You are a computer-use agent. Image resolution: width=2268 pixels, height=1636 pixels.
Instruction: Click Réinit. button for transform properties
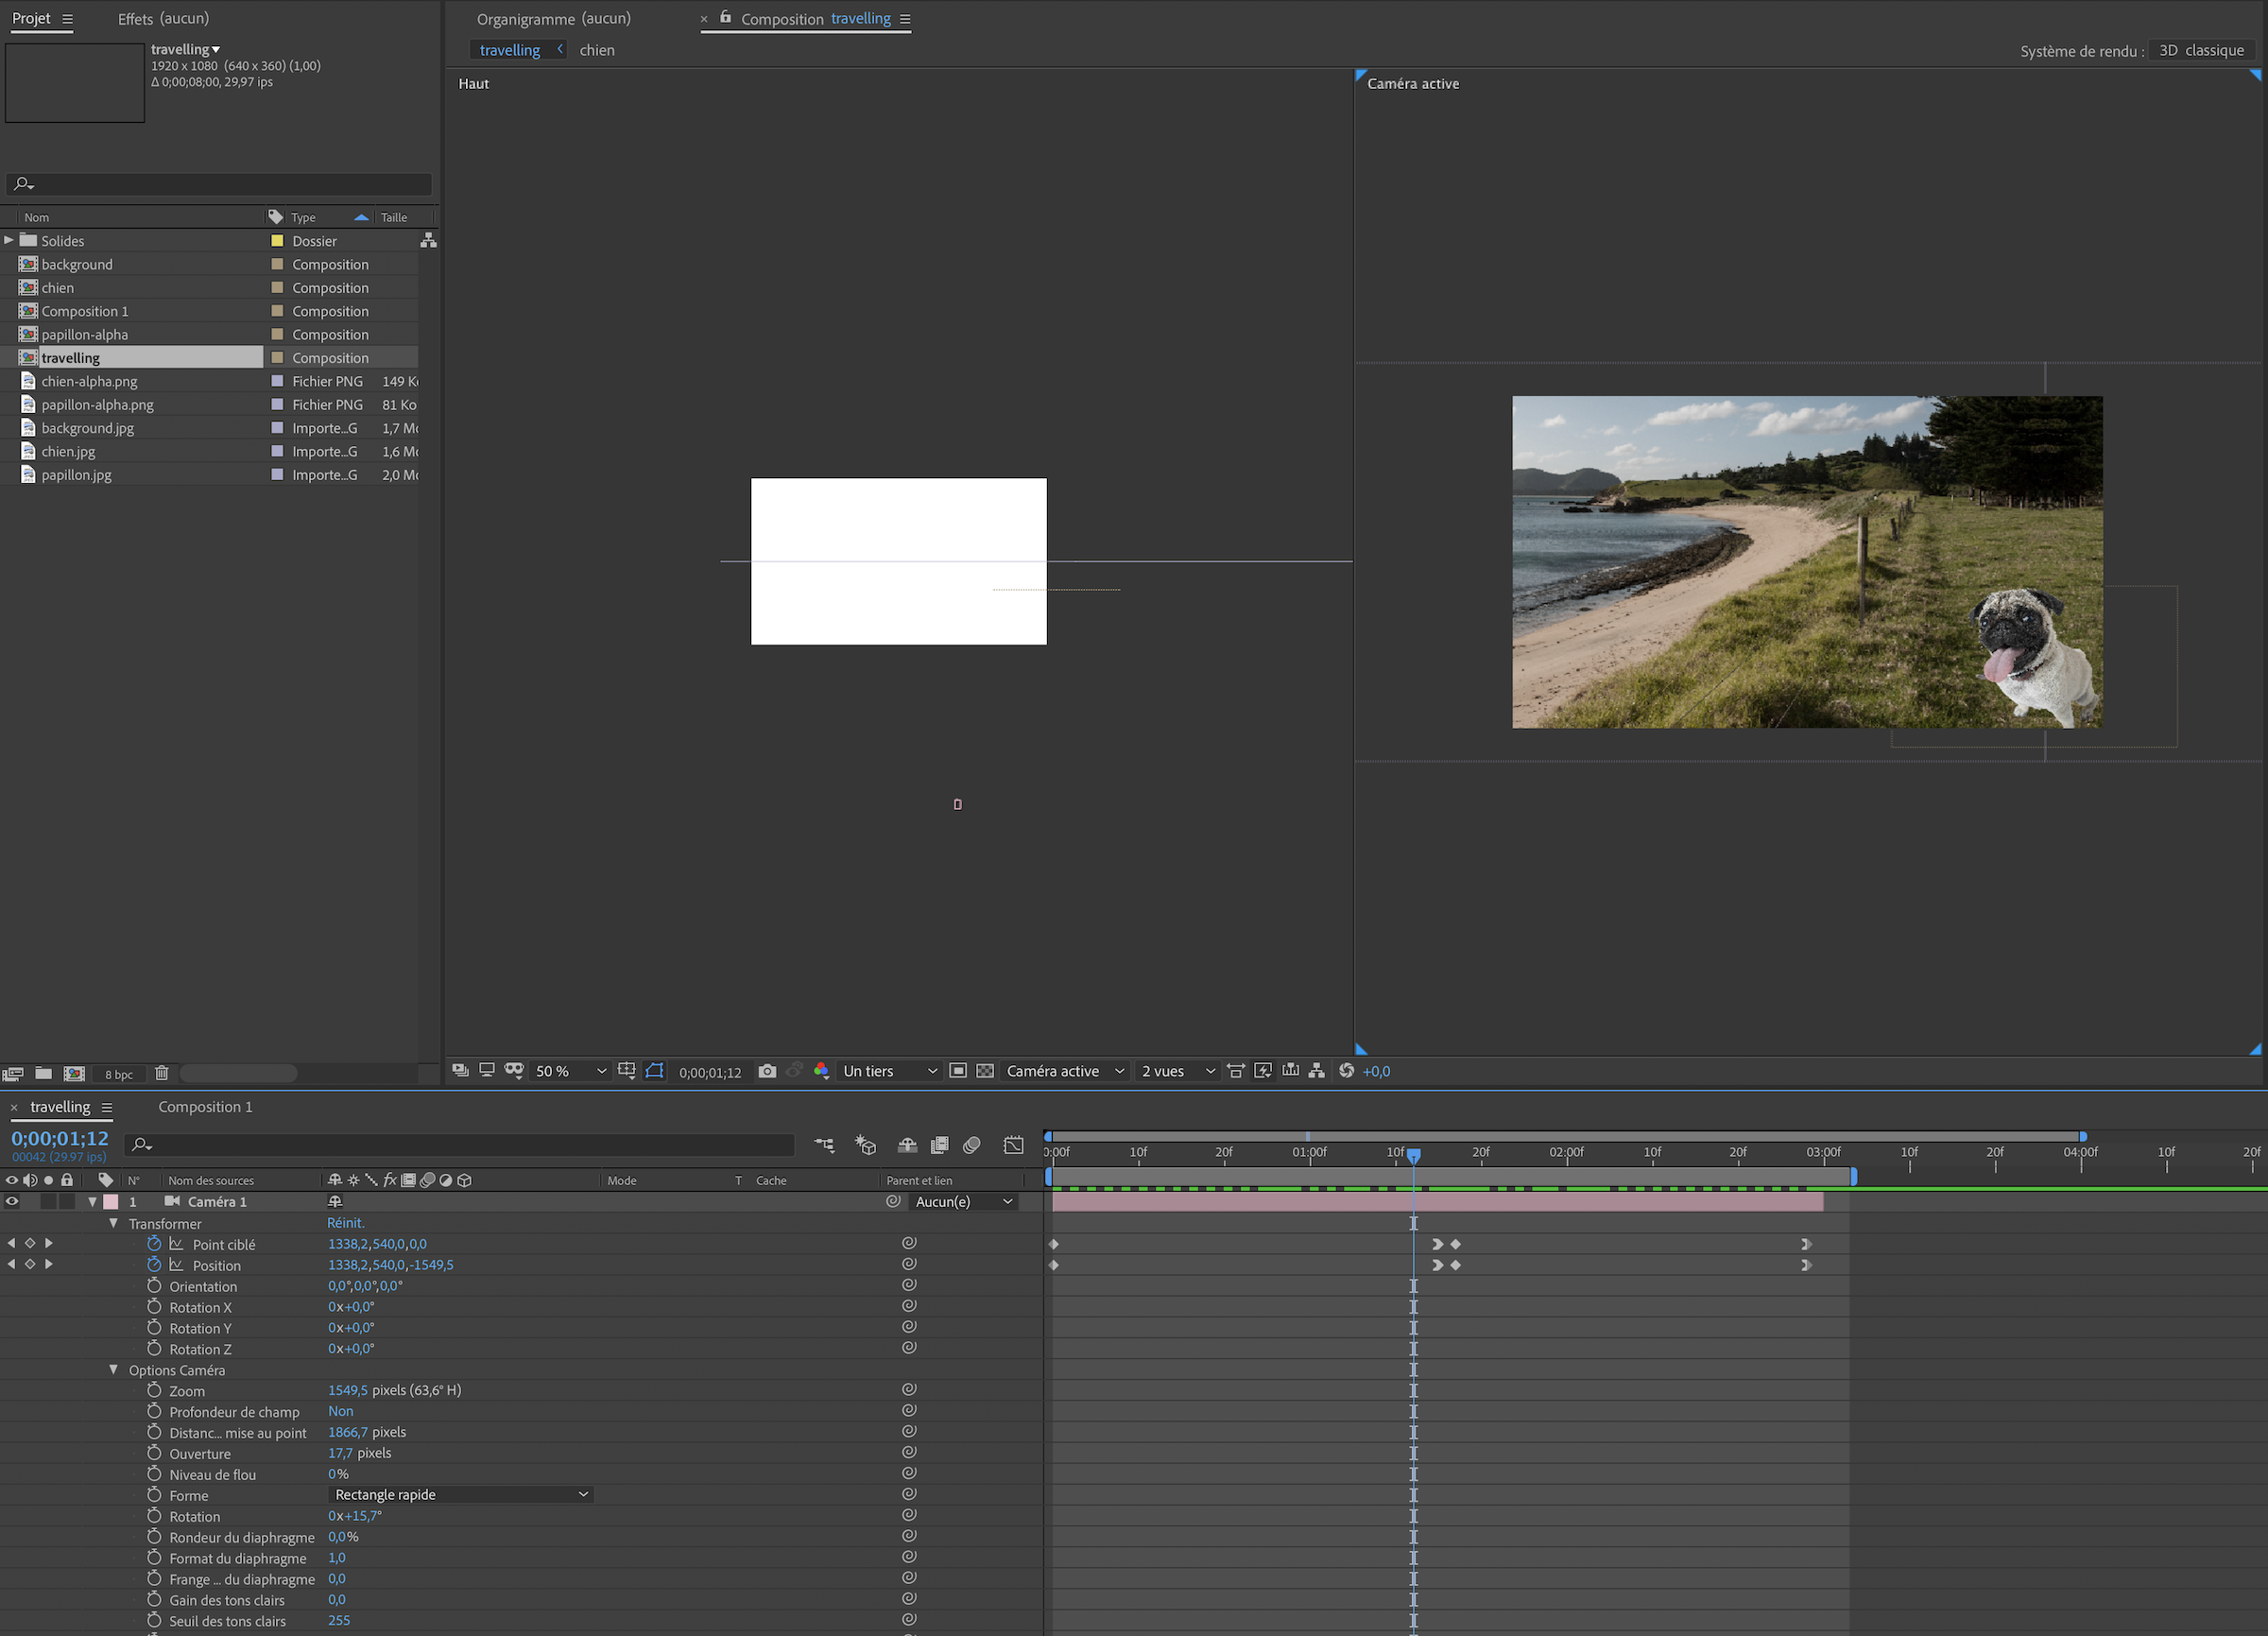click(349, 1222)
